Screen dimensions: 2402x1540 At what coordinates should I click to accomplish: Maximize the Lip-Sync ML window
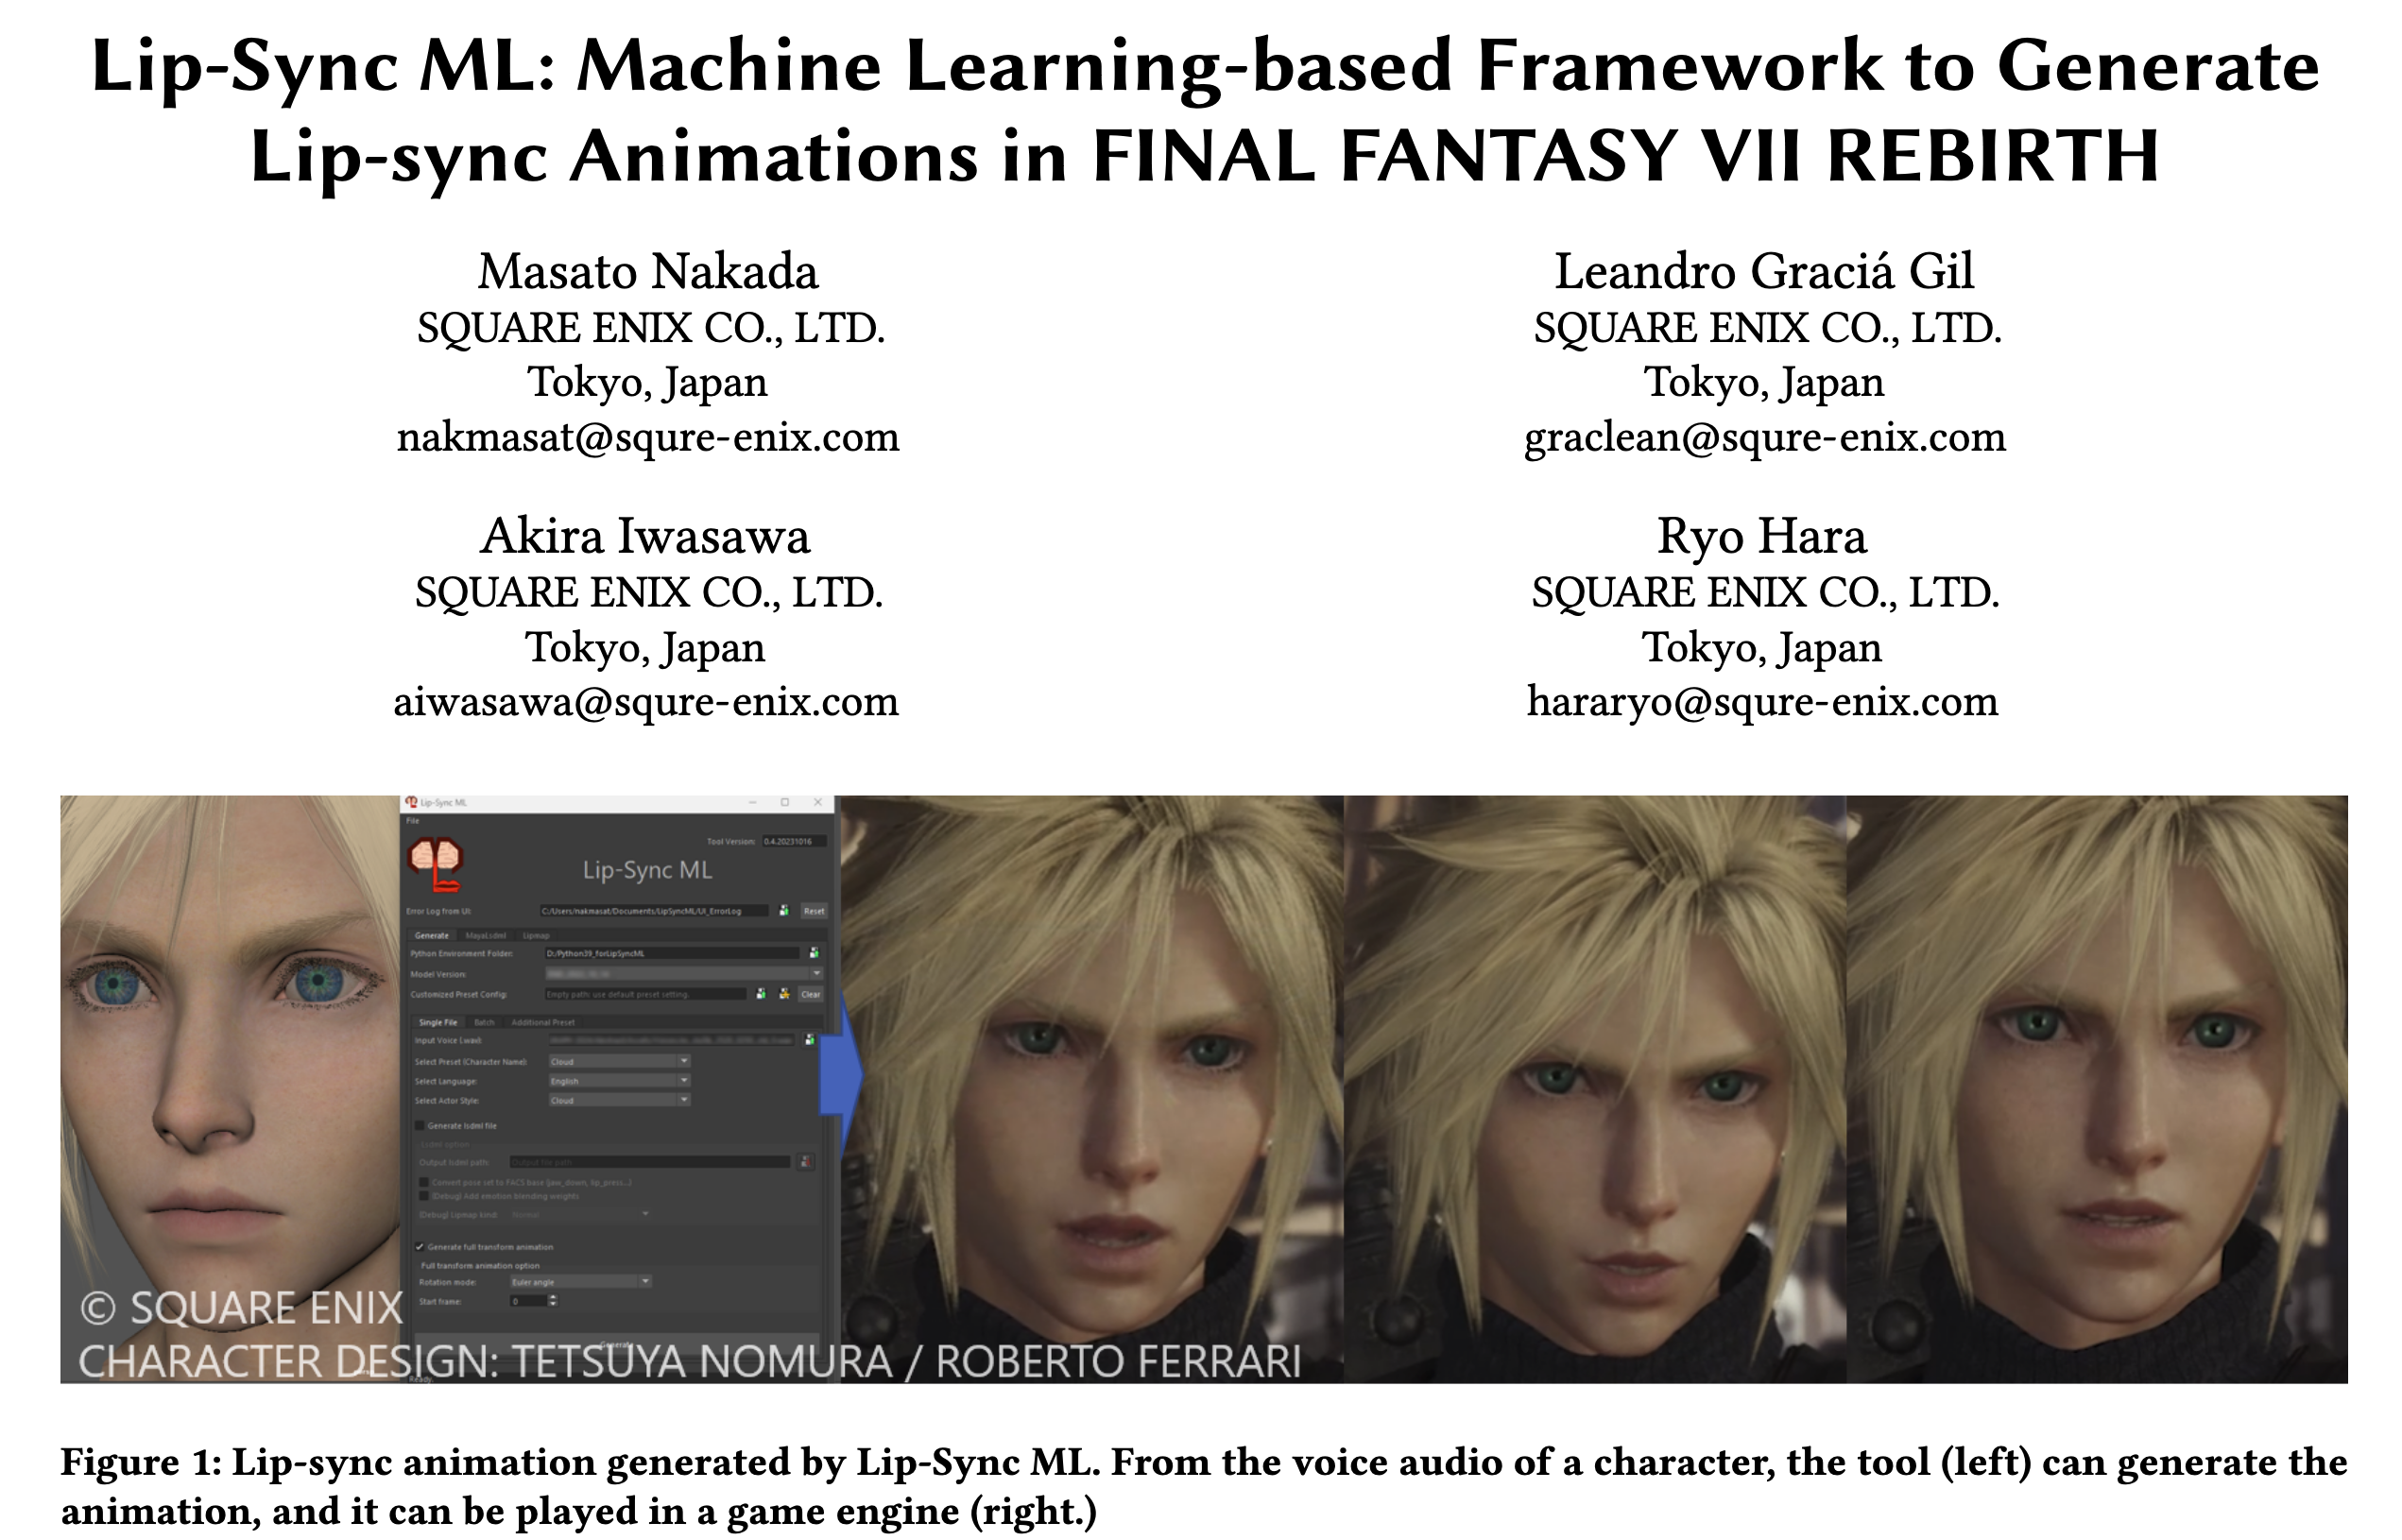point(785,802)
